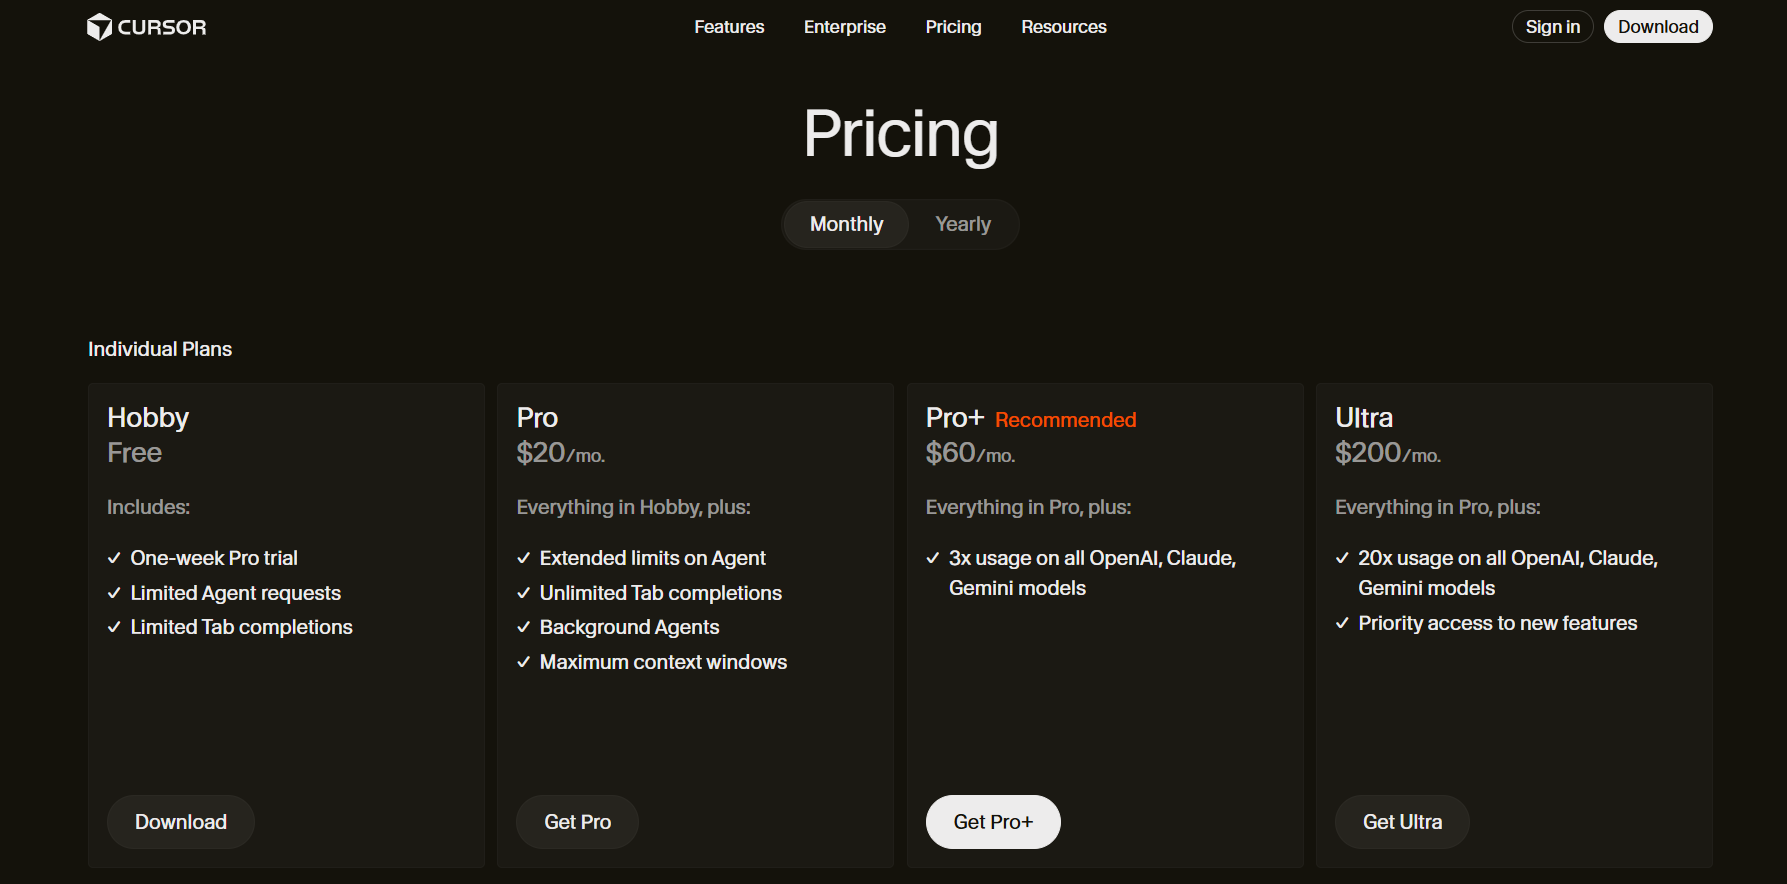Click the checkmark next to Priority access feature
The image size is (1787, 884).
pos(1341,622)
